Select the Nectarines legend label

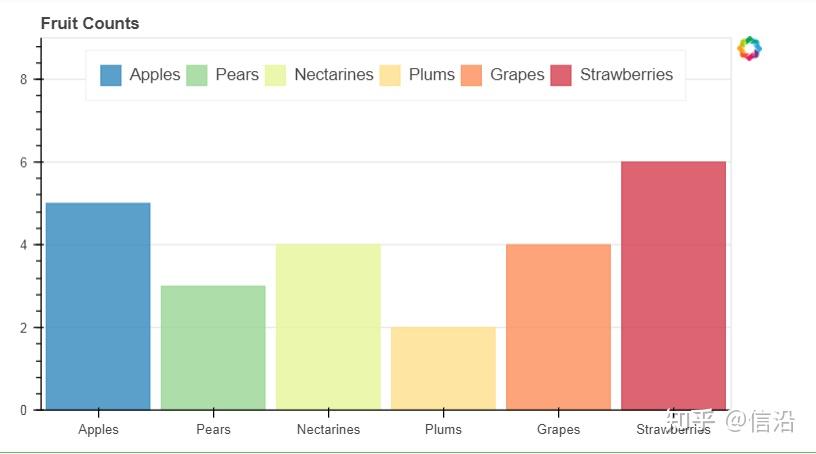pyautogui.click(x=334, y=75)
